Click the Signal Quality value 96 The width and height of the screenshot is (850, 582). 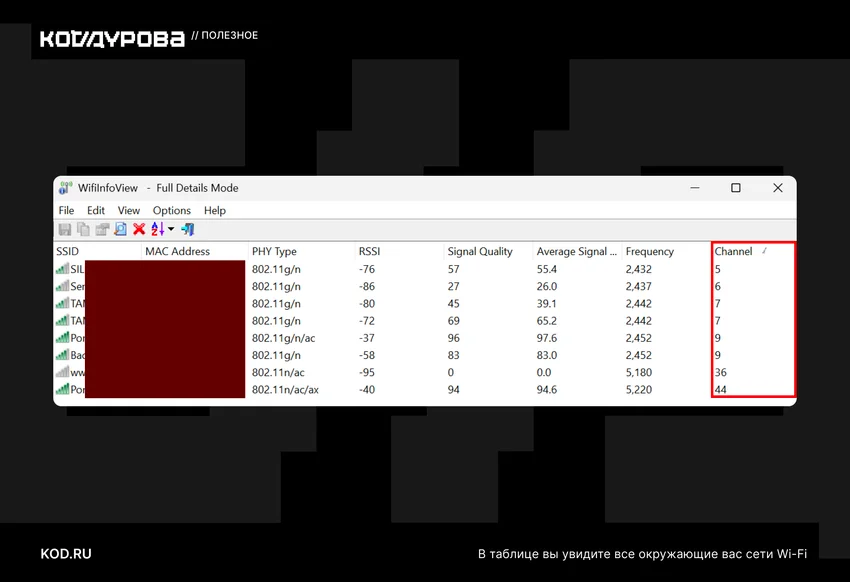(454, 338)
